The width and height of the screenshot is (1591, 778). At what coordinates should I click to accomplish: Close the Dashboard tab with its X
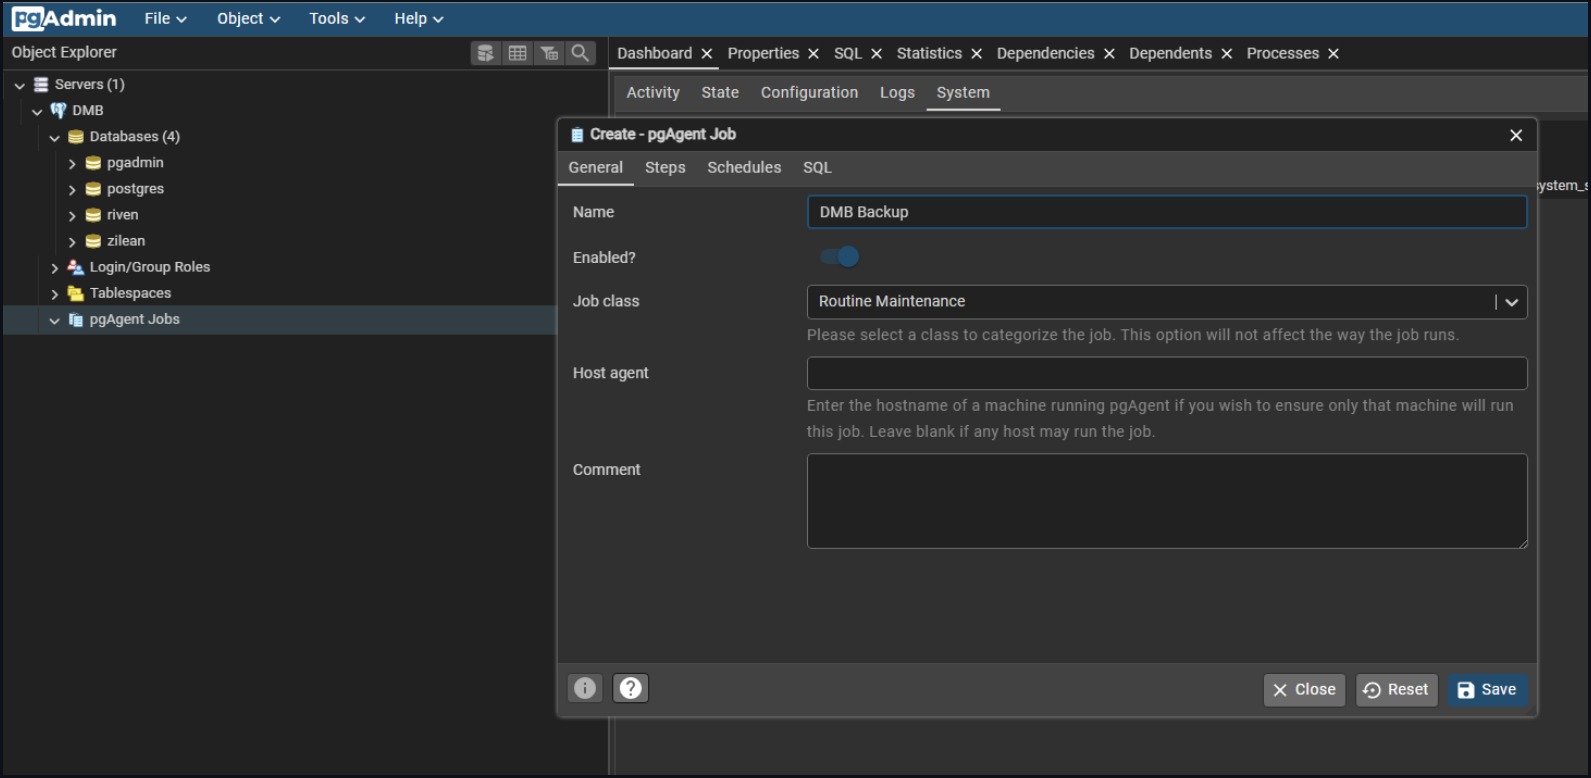tap(707, 54)
